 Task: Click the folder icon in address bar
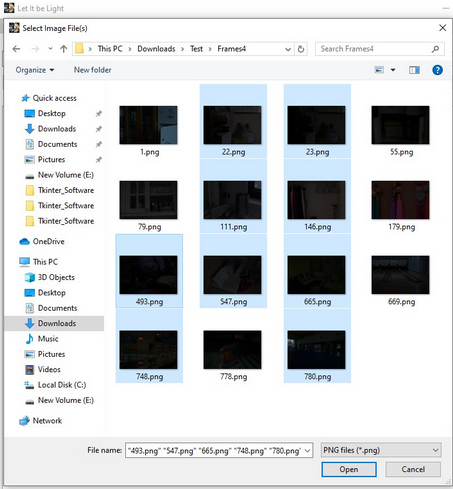coord(79,49)
